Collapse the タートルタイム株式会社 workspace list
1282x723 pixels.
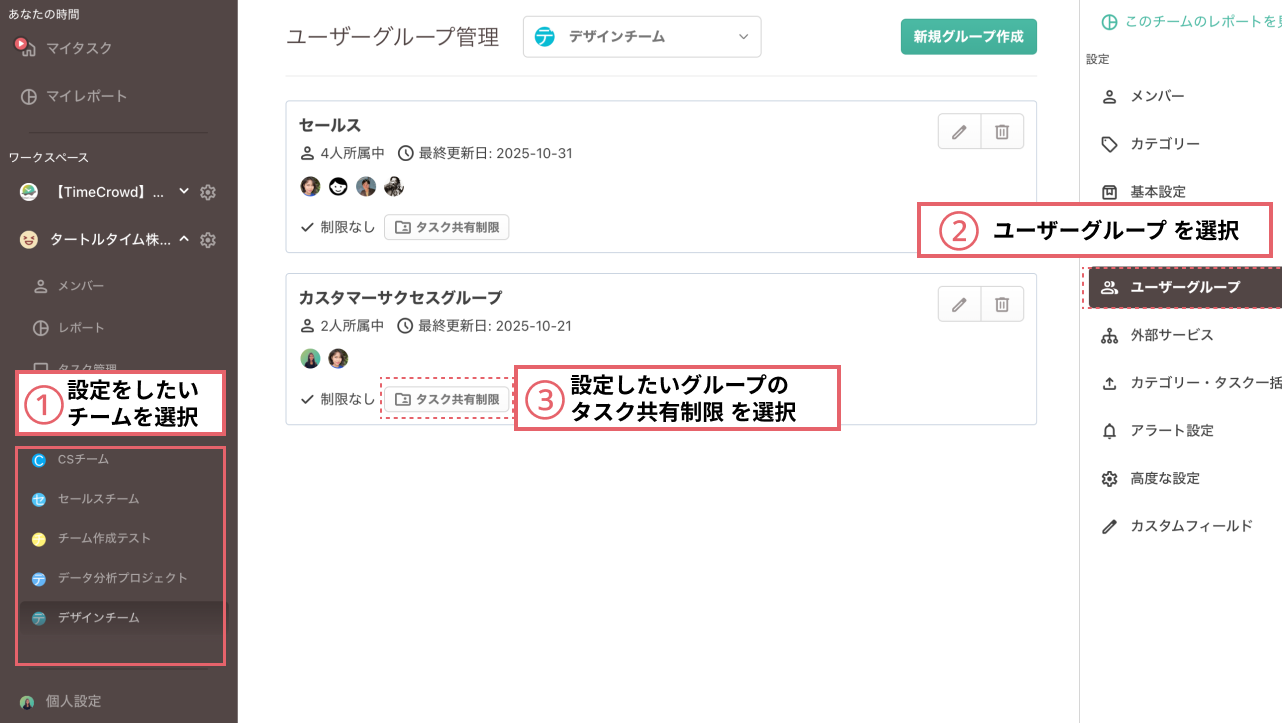[x=183, y=239]
